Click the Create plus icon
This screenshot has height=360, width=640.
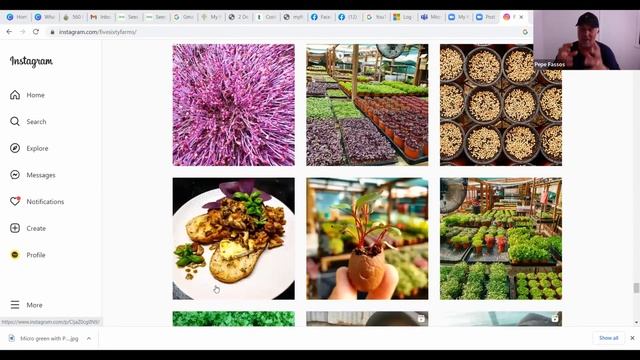pos(15,228)
